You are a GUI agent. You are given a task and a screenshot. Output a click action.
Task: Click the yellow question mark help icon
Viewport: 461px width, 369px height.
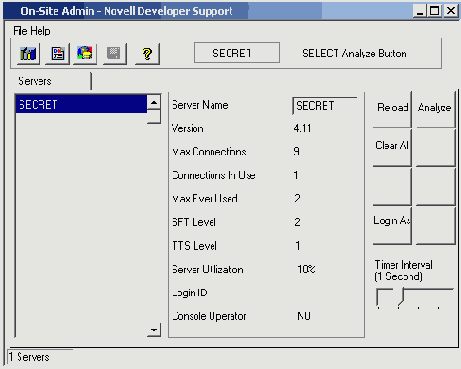click(x=147, y=53)
